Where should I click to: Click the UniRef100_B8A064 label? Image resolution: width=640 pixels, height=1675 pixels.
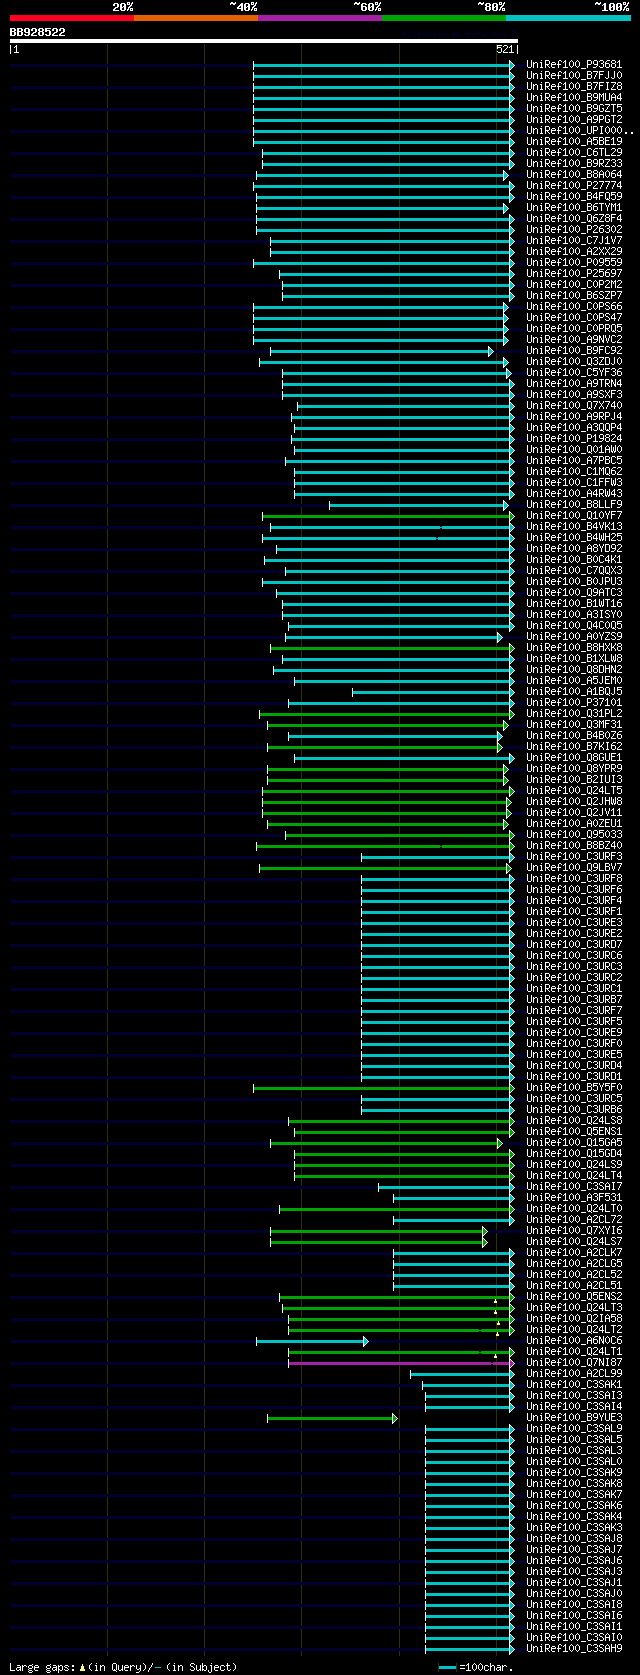click(574, 175)
